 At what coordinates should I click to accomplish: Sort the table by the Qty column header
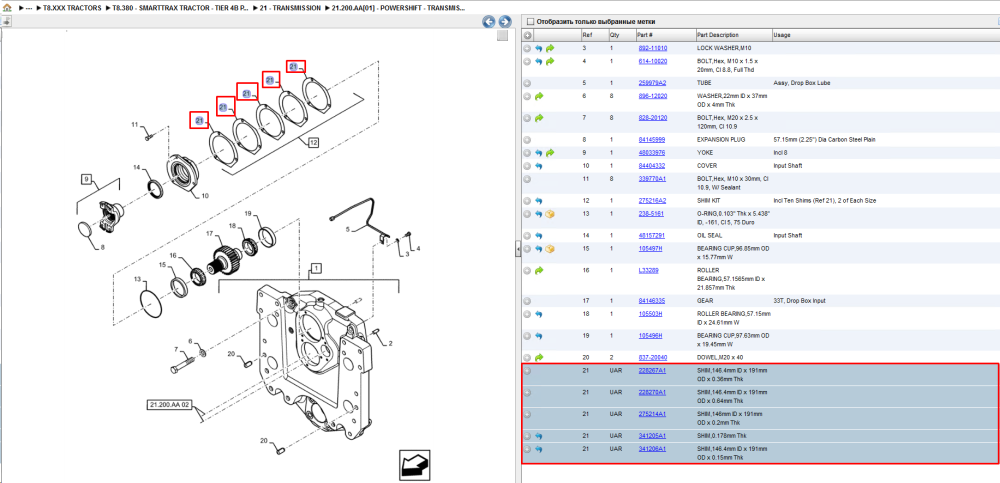615,35
